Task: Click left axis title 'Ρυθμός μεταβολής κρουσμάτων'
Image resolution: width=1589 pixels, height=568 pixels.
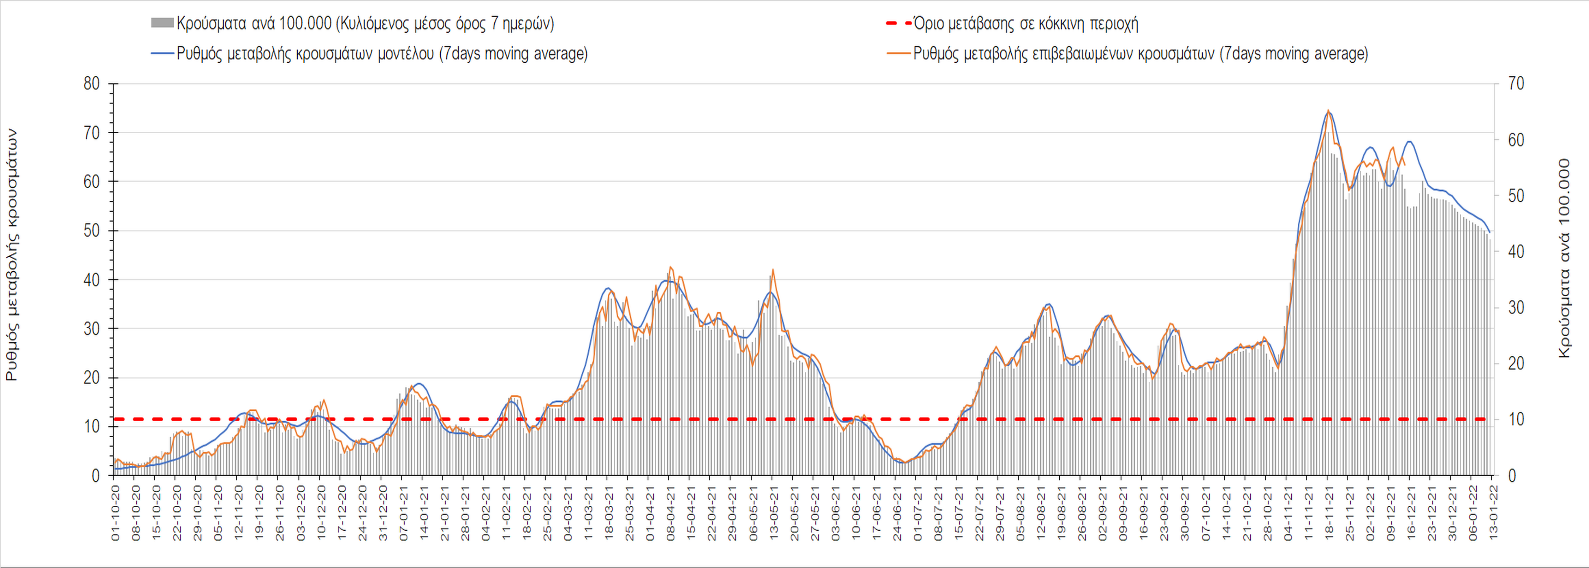Action: point(12,254)
